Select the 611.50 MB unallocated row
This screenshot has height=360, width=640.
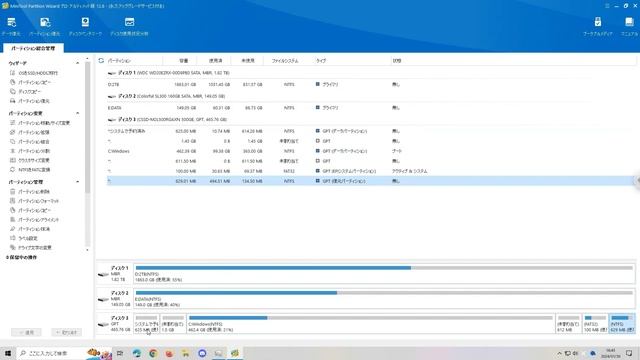(371, 161)
